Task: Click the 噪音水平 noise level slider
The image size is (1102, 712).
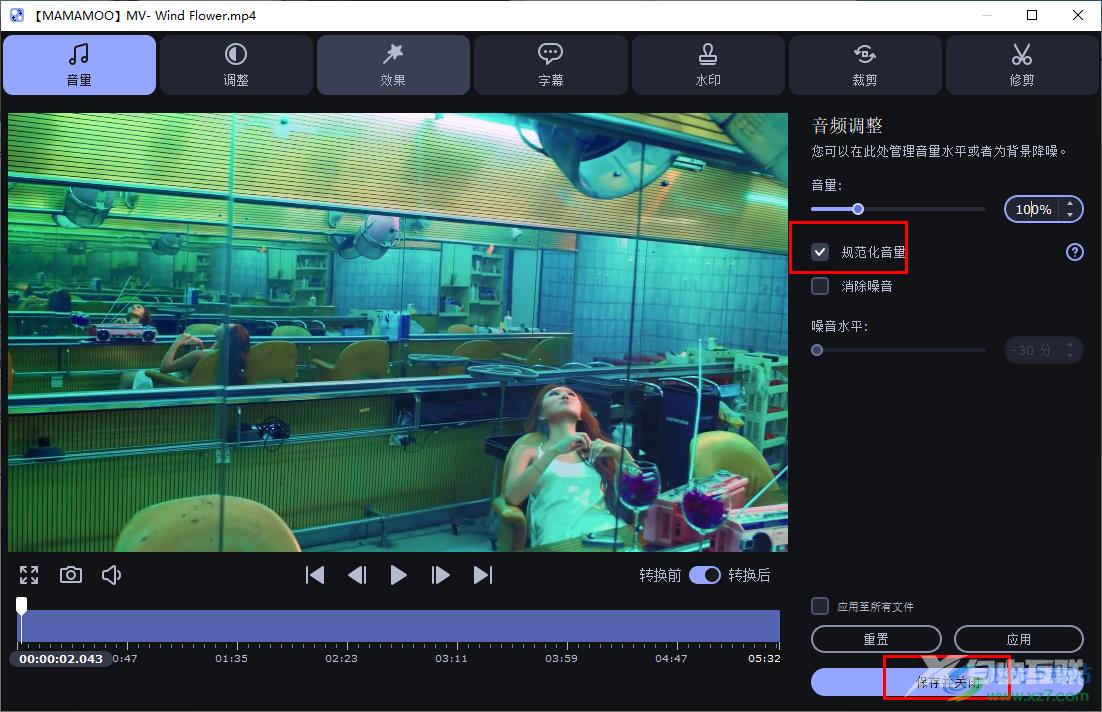Action: point(898,350)
